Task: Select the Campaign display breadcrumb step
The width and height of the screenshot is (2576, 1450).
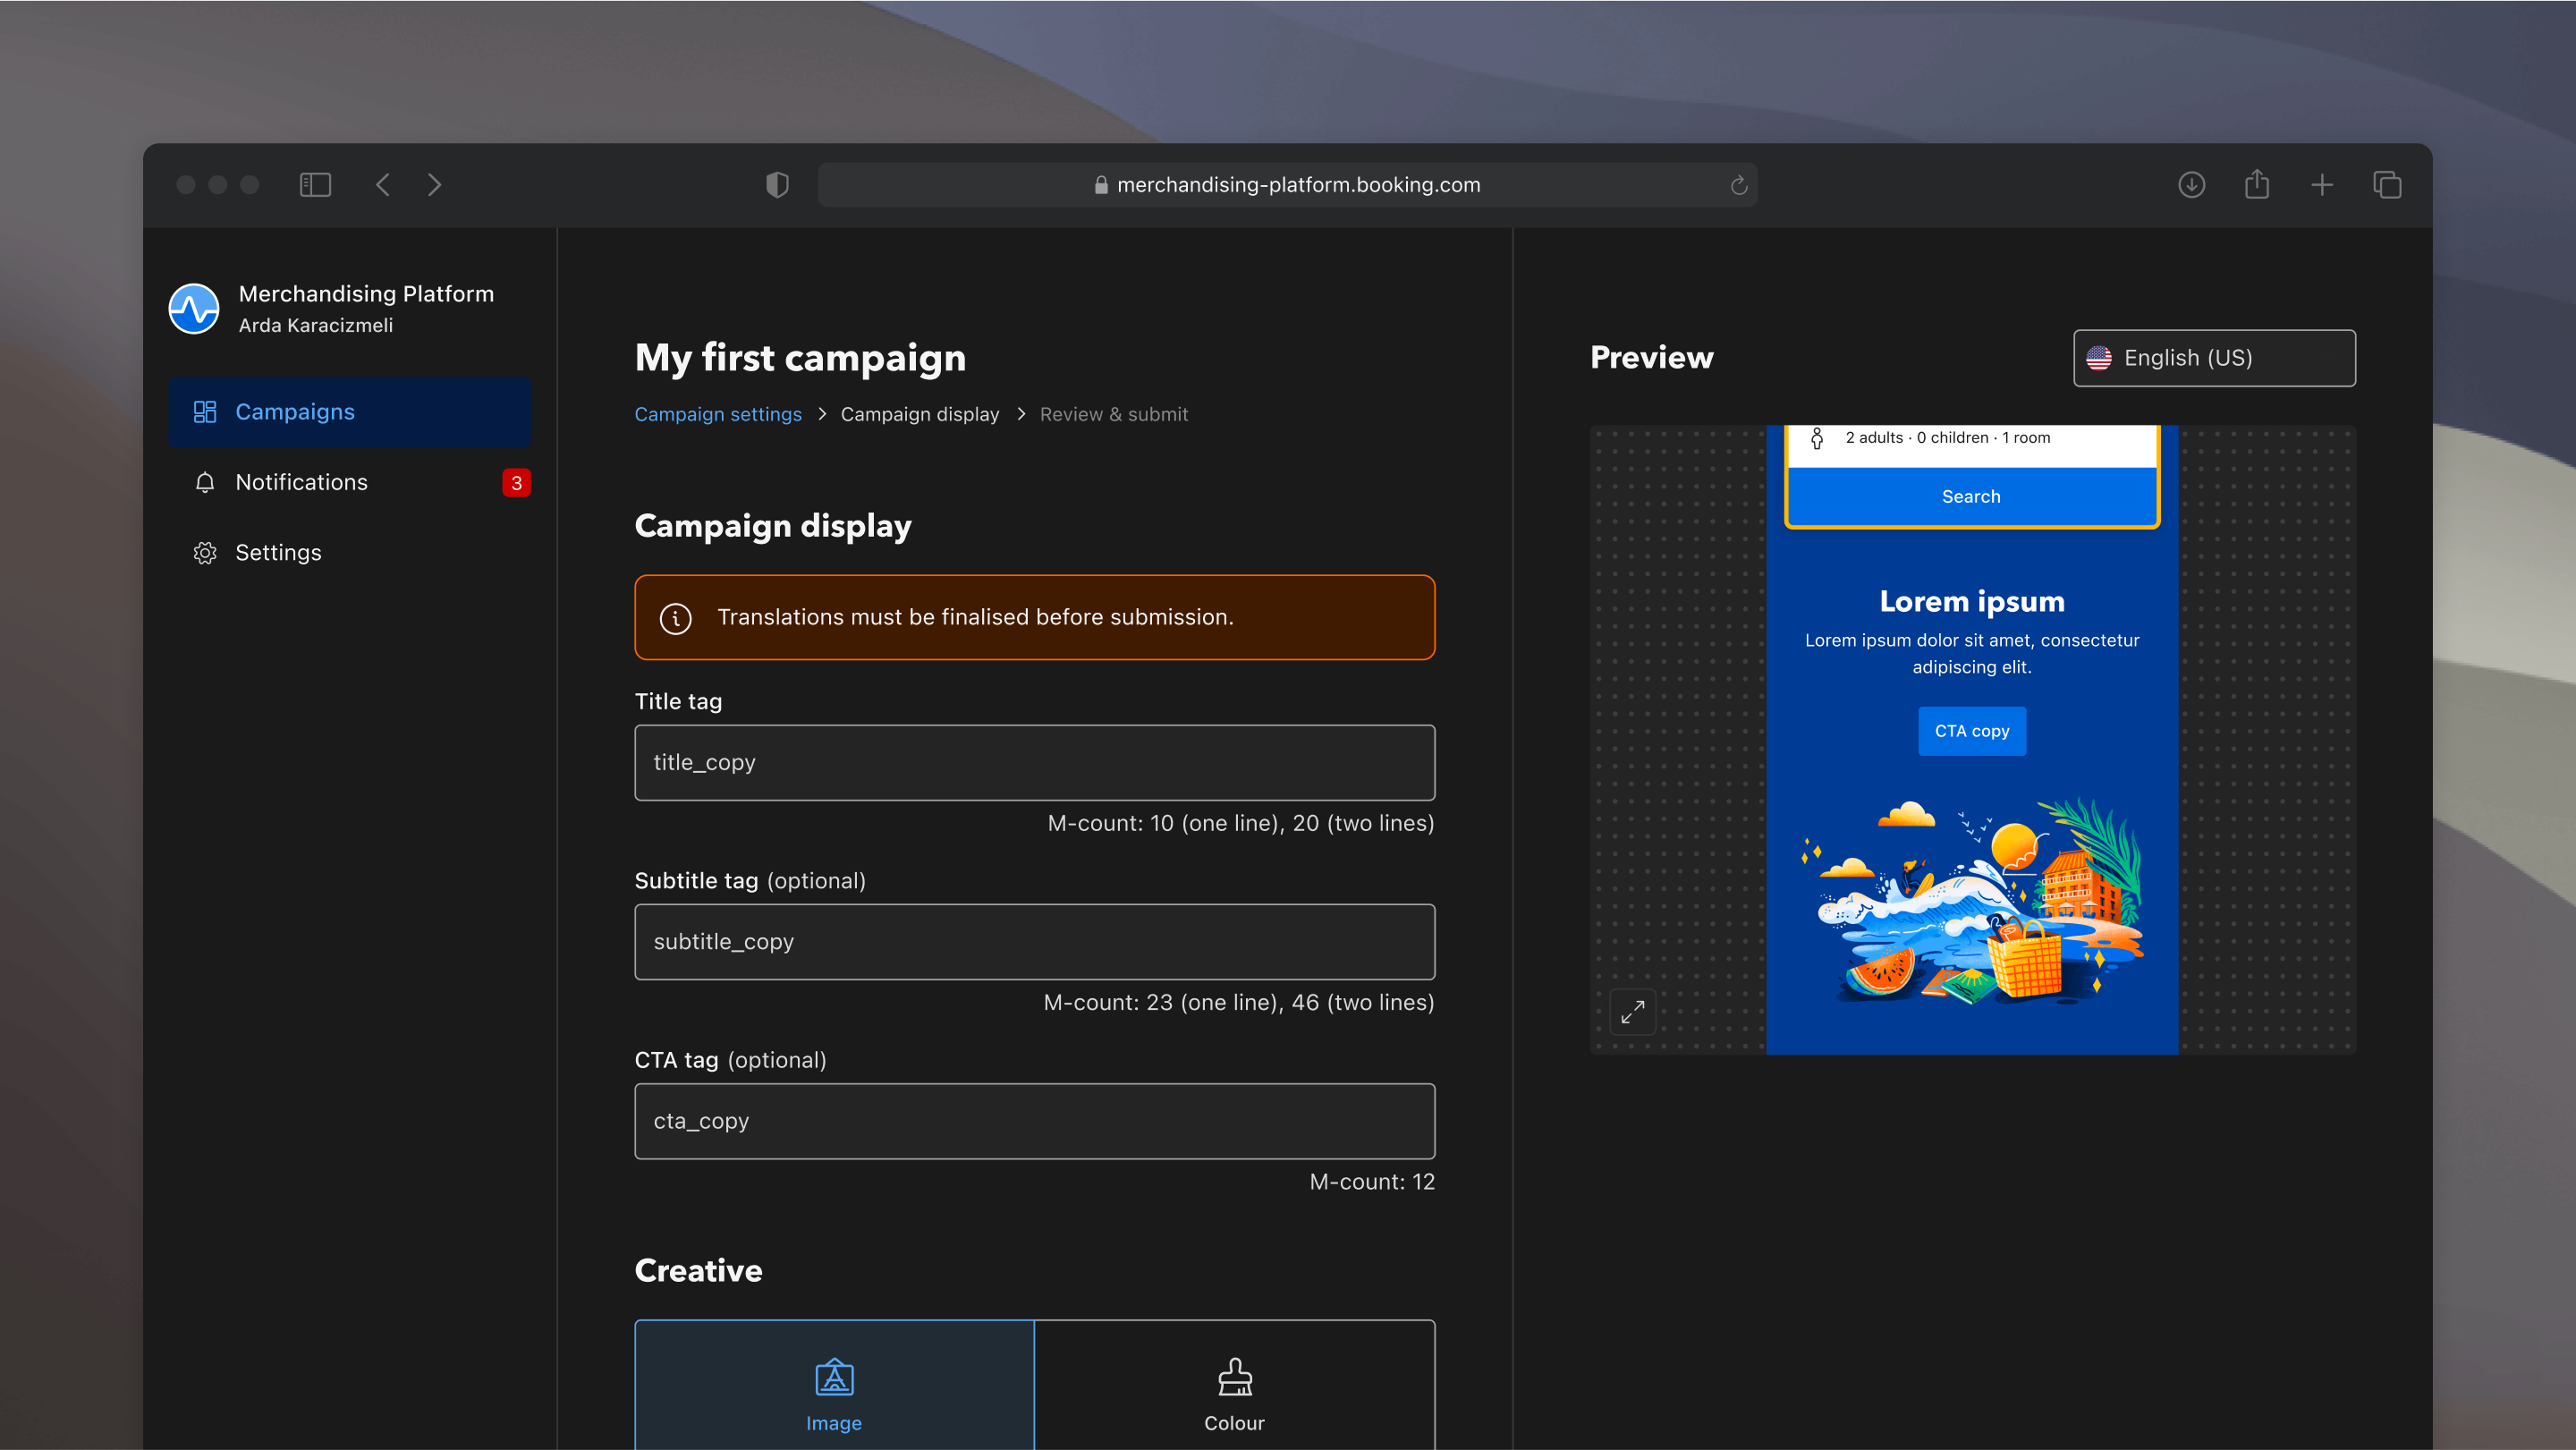Action: [x=920, y=414]
